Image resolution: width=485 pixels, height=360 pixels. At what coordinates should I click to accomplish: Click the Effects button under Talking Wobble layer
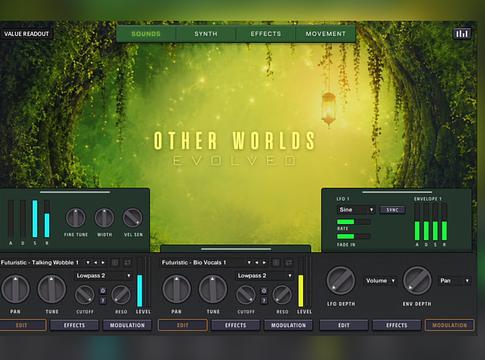tap(74, 325)
